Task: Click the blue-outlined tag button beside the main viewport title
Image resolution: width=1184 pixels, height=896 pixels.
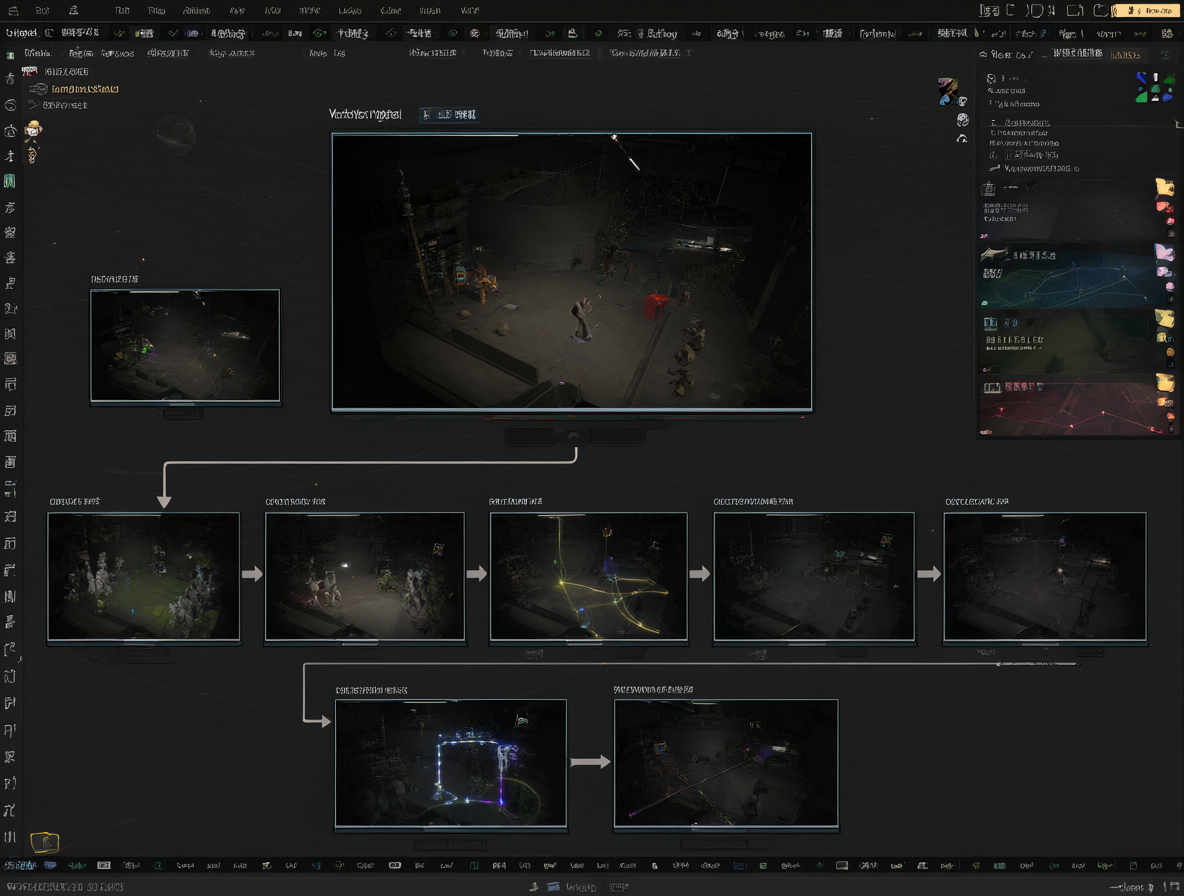Action: [449, 115]
